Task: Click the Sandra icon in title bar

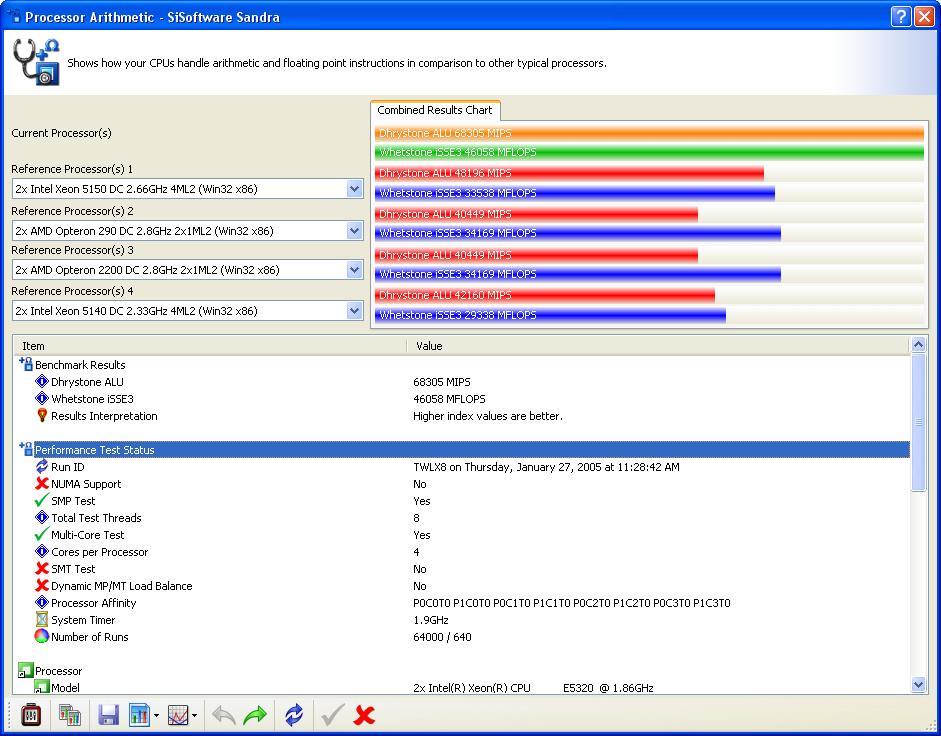Action: coord(13,16)
